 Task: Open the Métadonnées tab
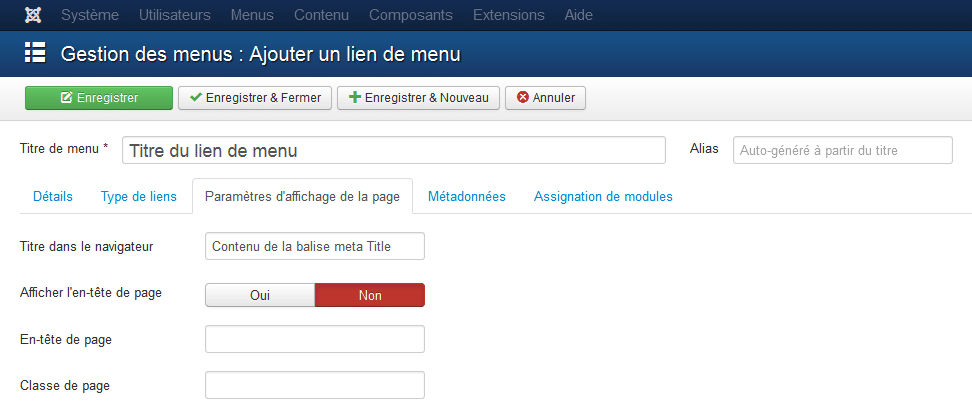466,197
